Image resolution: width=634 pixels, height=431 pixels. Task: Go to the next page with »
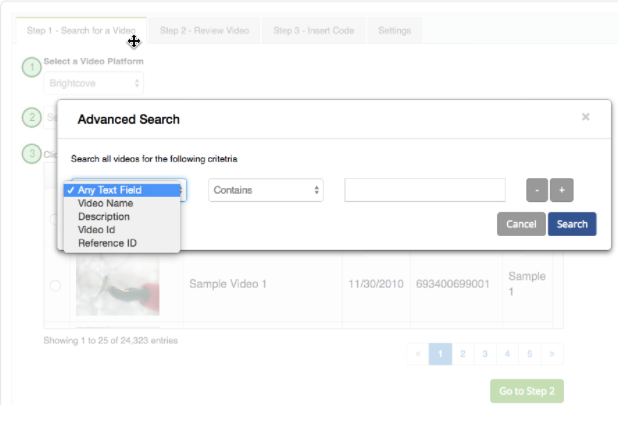tap(552, 354)
